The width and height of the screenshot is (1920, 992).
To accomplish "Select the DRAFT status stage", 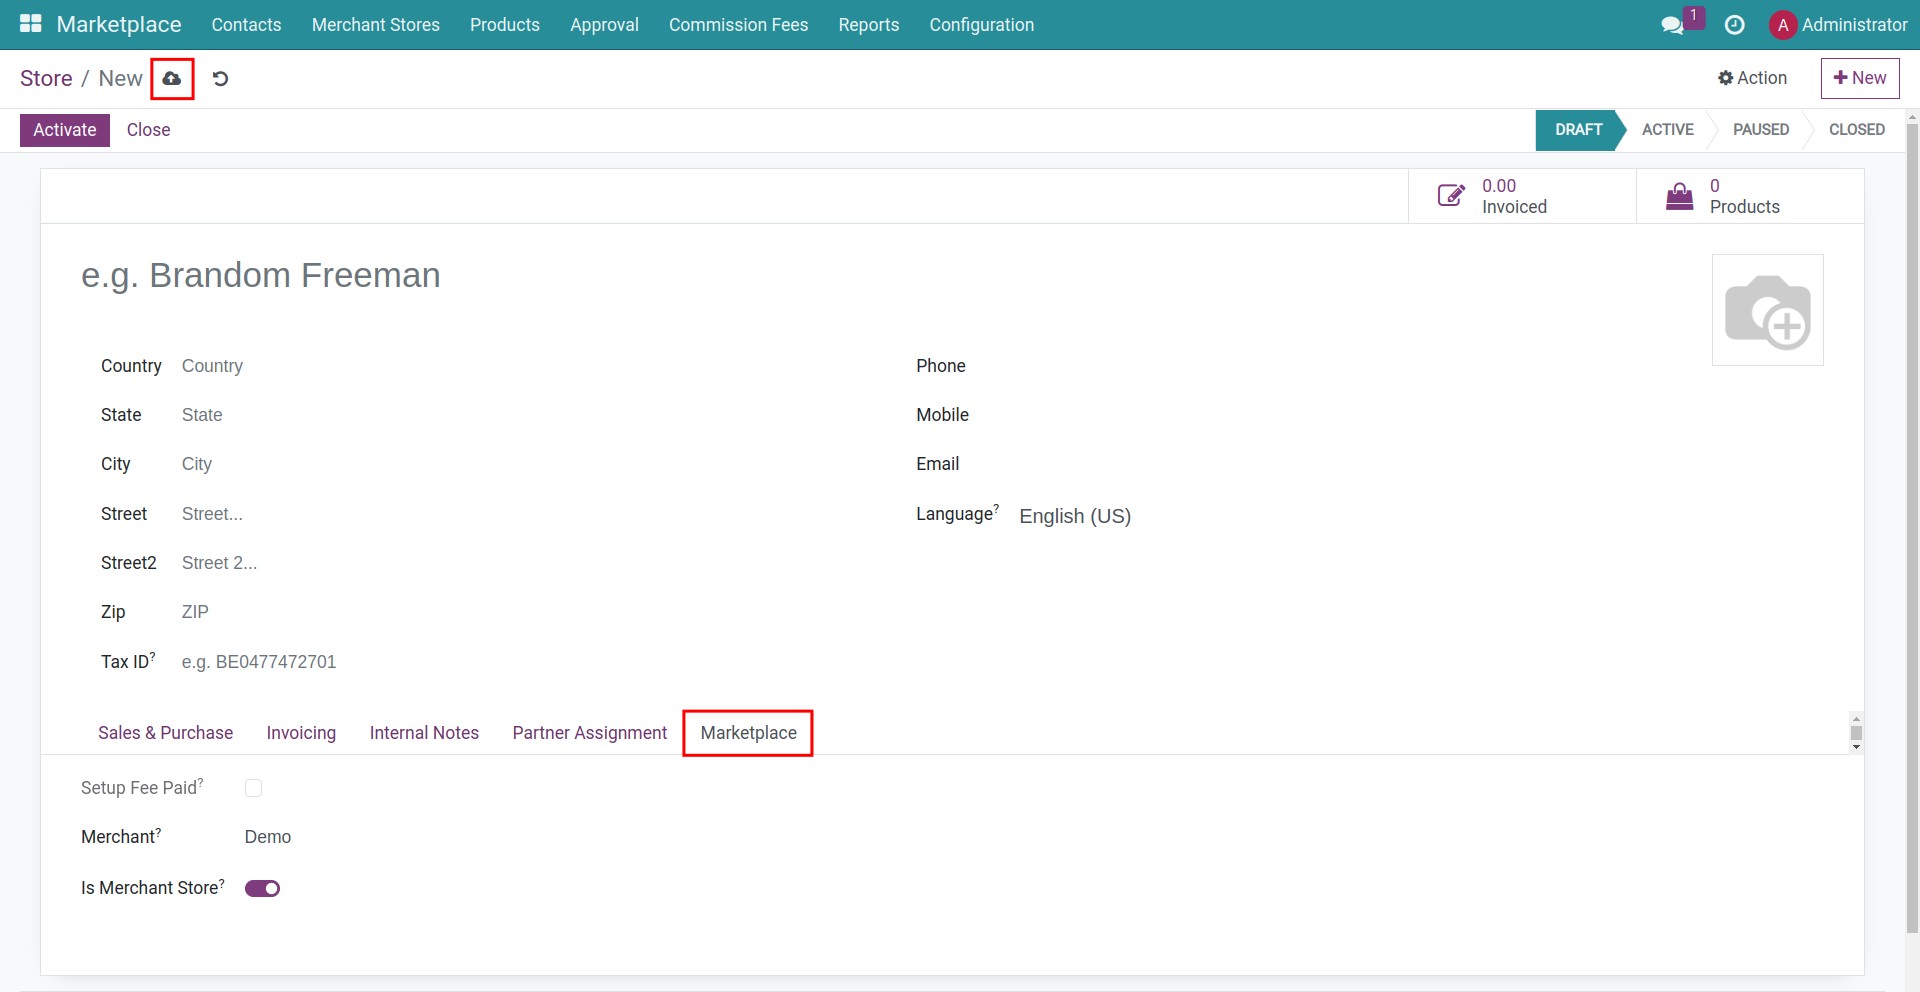I will pyautogui.click(x=1578, y=130).
